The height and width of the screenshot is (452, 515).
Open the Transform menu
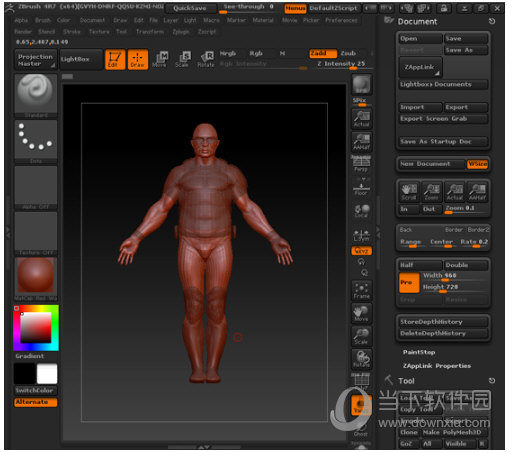[x=150, y=32]
